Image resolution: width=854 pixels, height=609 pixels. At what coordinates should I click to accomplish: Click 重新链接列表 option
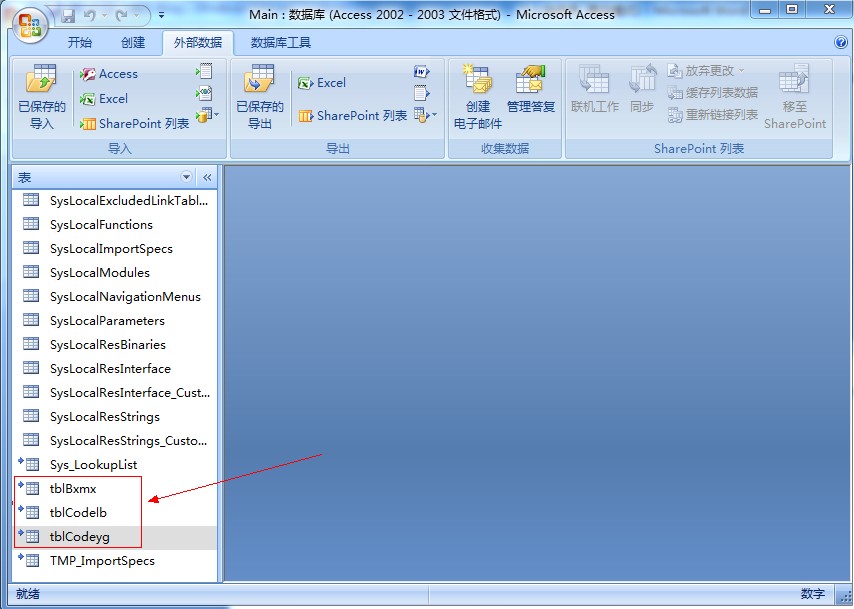(712, 114)
